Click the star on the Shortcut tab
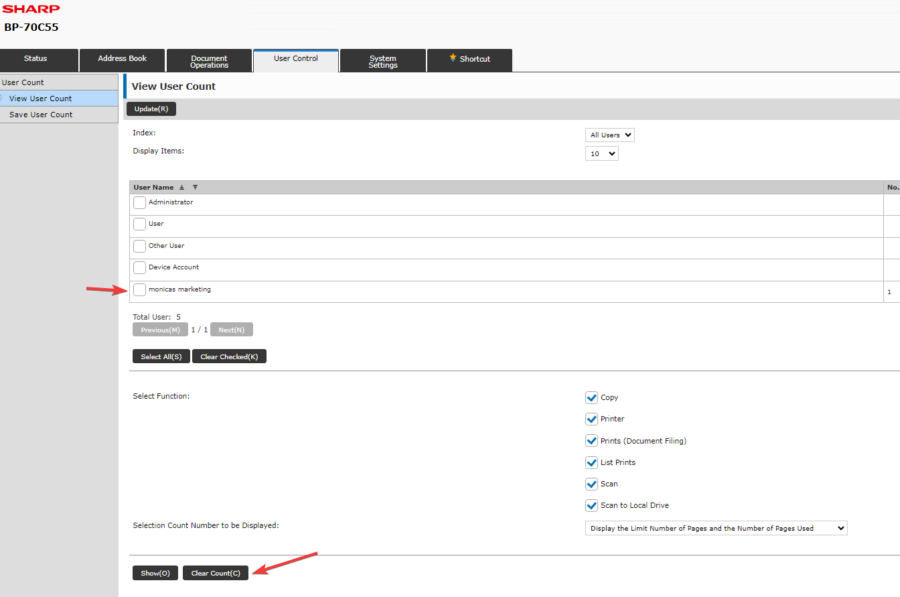 point(452,60)
